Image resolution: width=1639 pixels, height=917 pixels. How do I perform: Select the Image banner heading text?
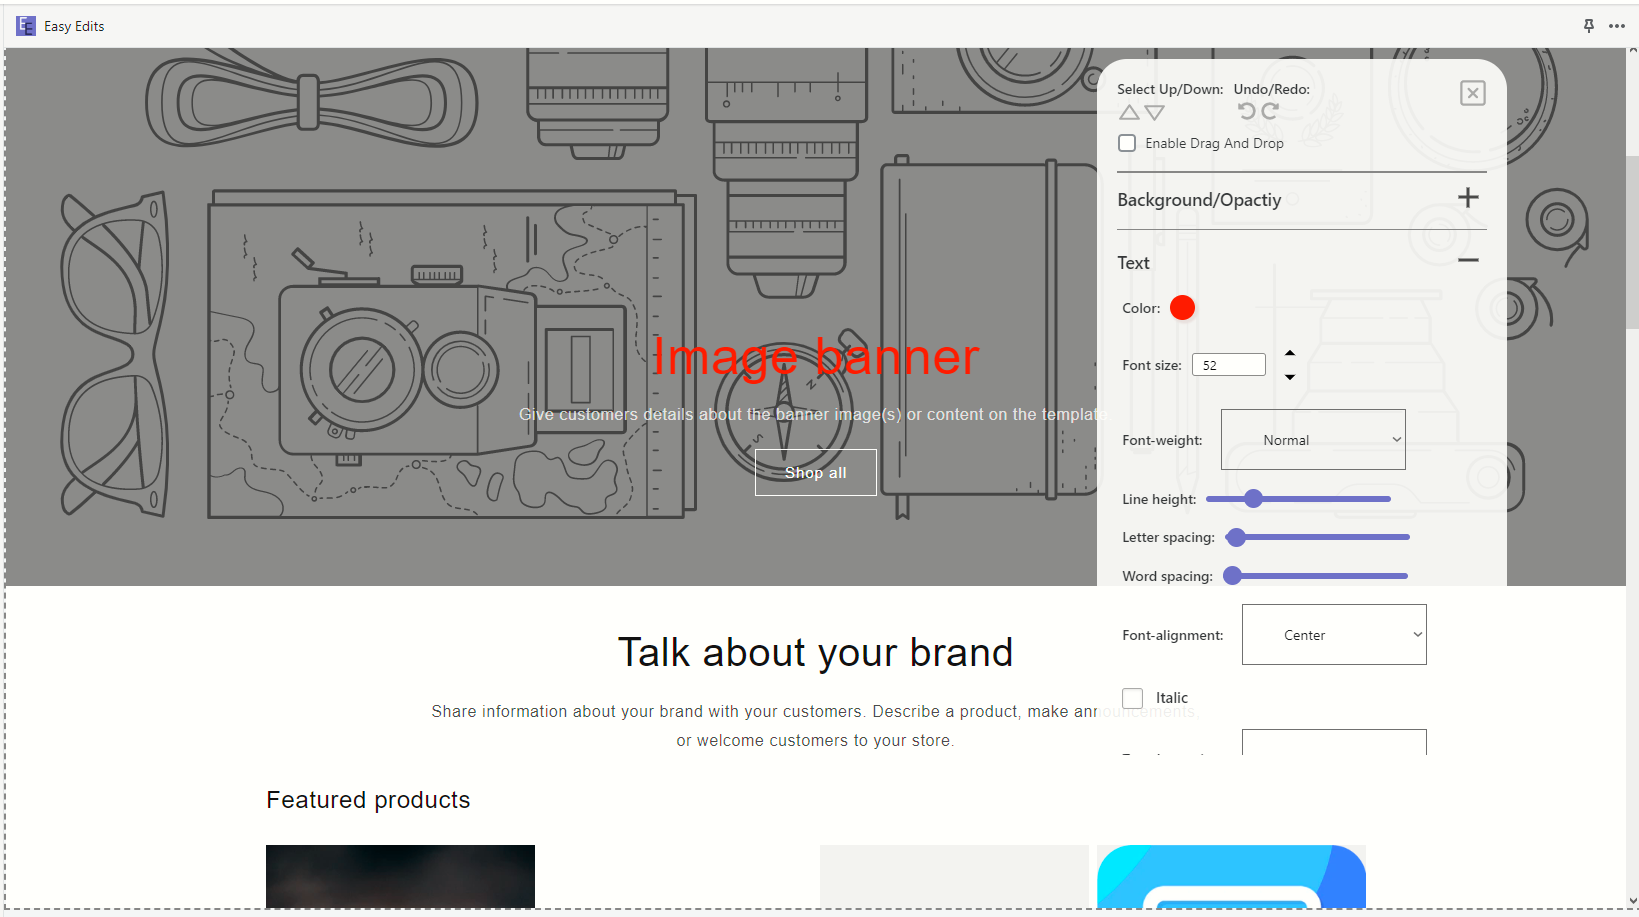(815, 357)
